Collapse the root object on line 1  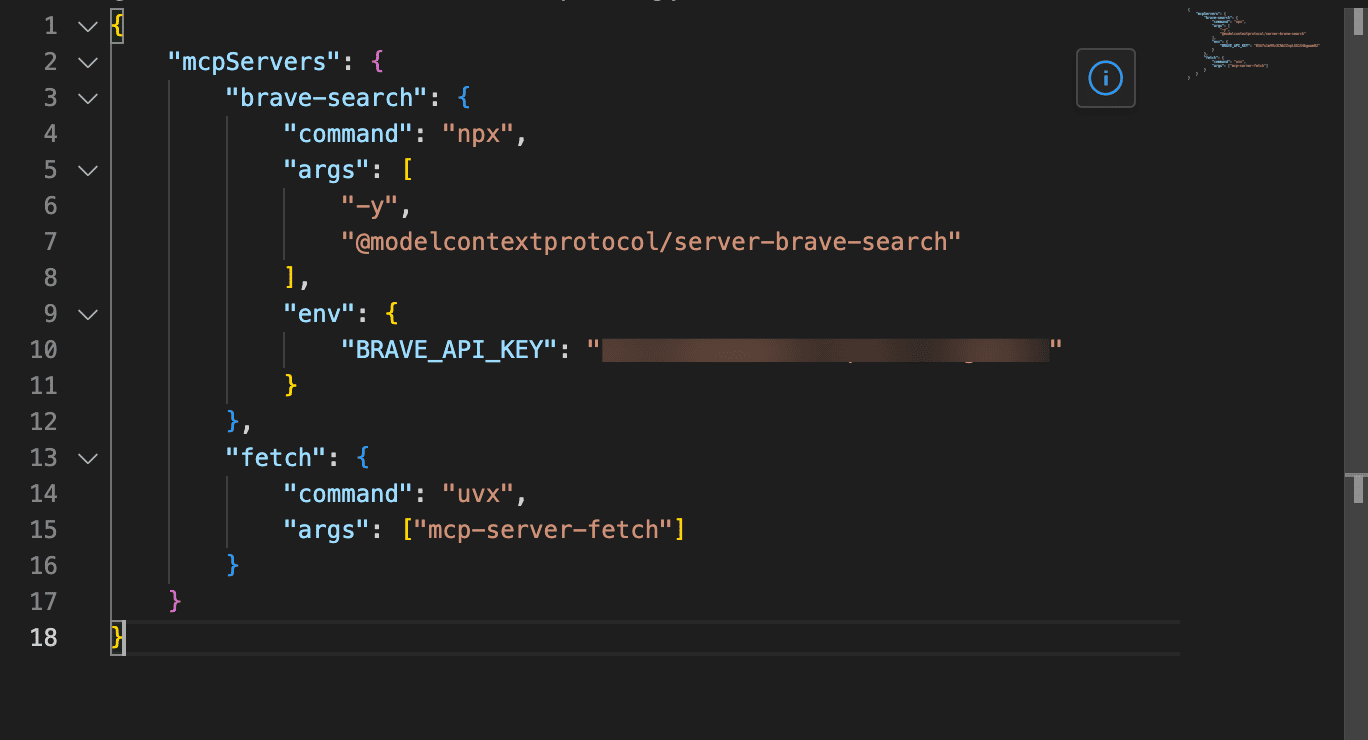tap(88, 26)
